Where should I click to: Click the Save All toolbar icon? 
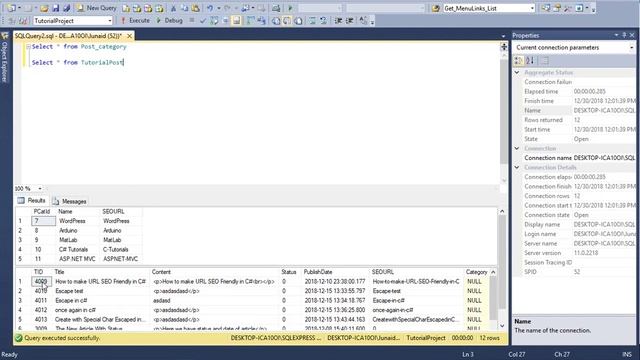tap(67, 8)
